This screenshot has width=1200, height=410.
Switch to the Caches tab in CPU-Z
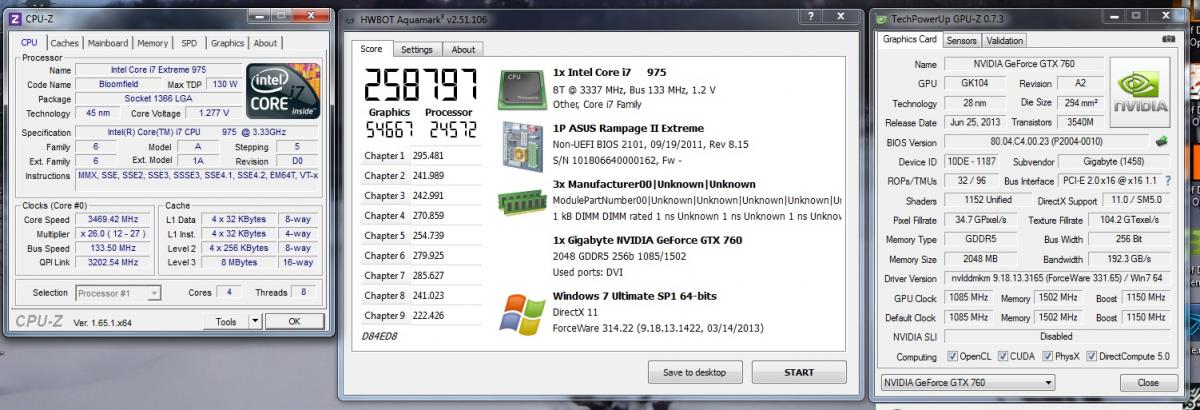click(x=65, y=43)
